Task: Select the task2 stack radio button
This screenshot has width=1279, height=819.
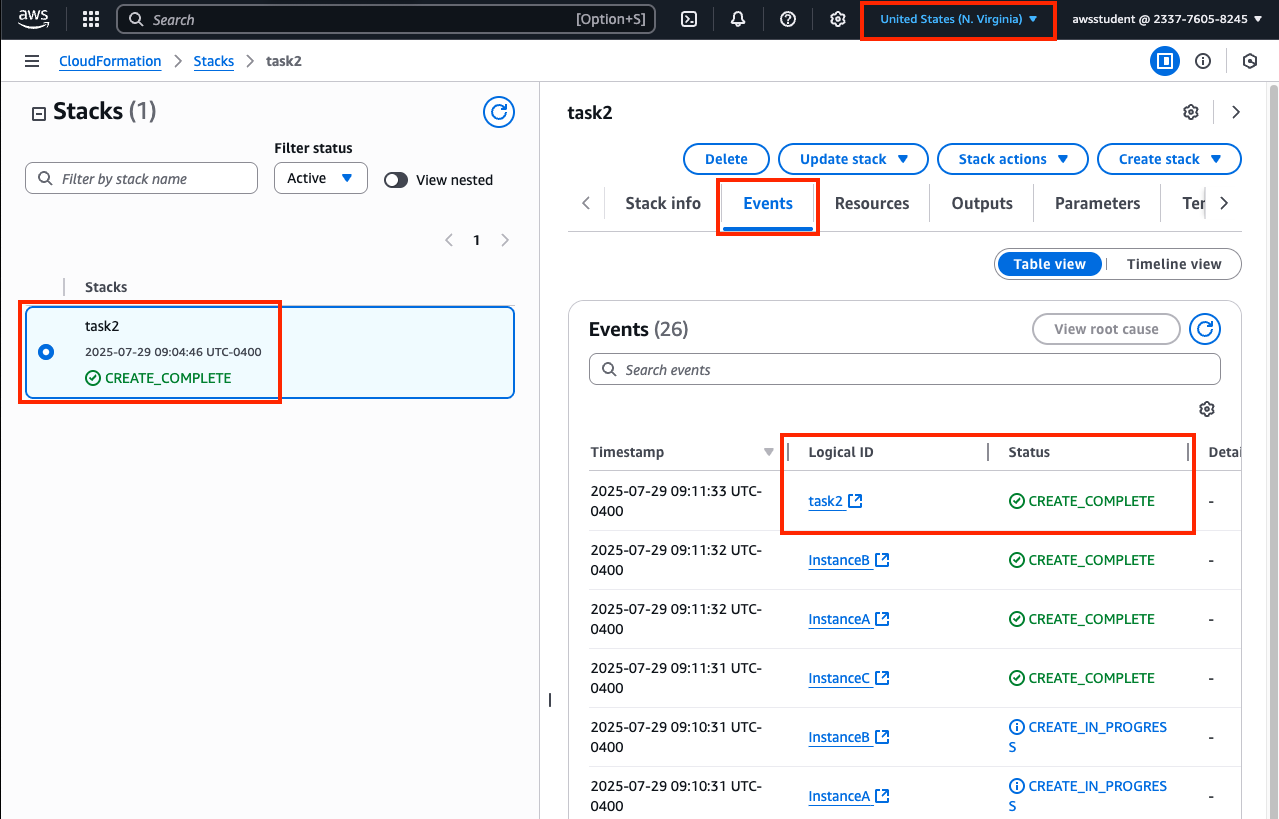Action: pos(45,352)
